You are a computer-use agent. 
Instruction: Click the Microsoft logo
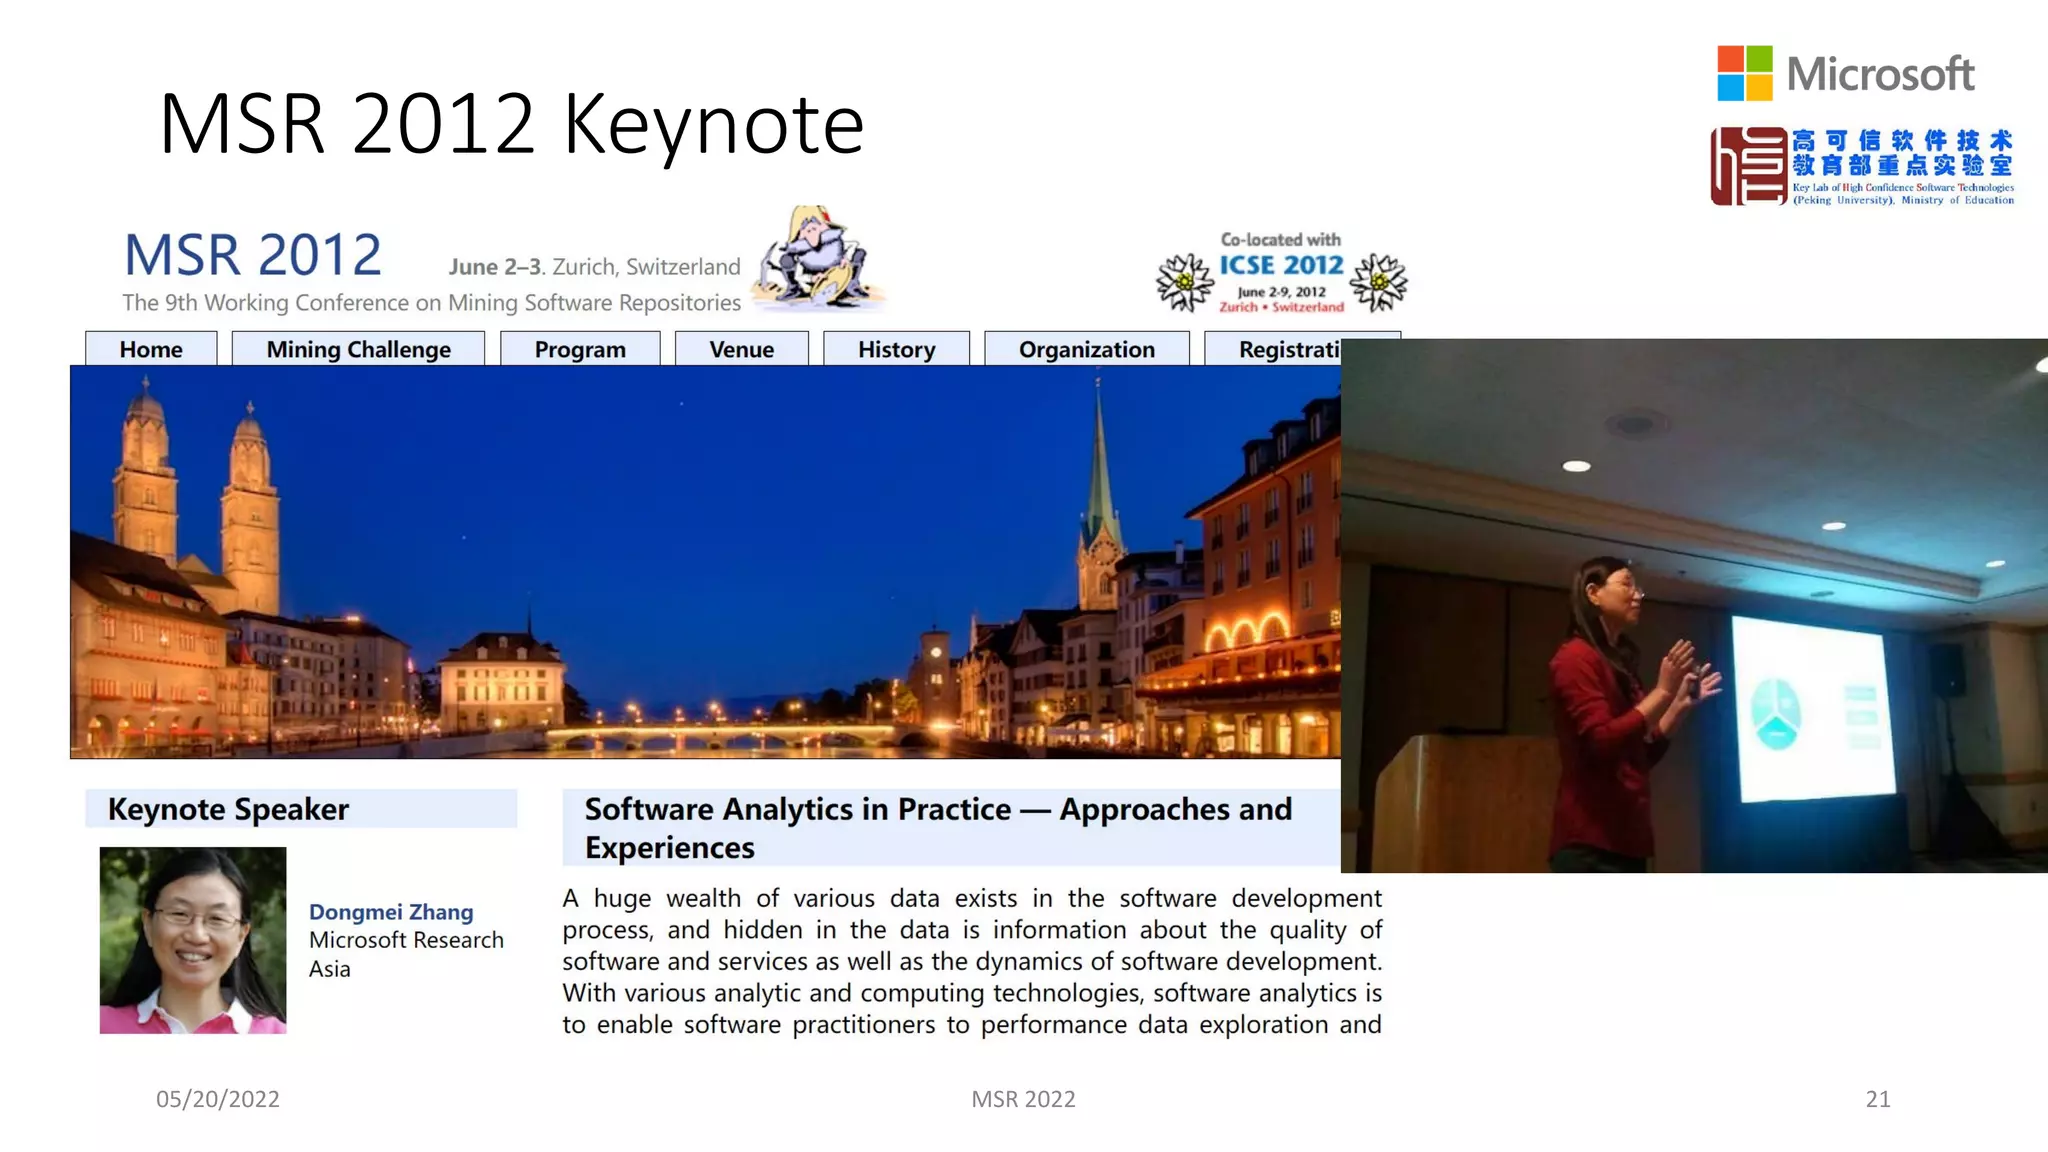click(1846, 73)
